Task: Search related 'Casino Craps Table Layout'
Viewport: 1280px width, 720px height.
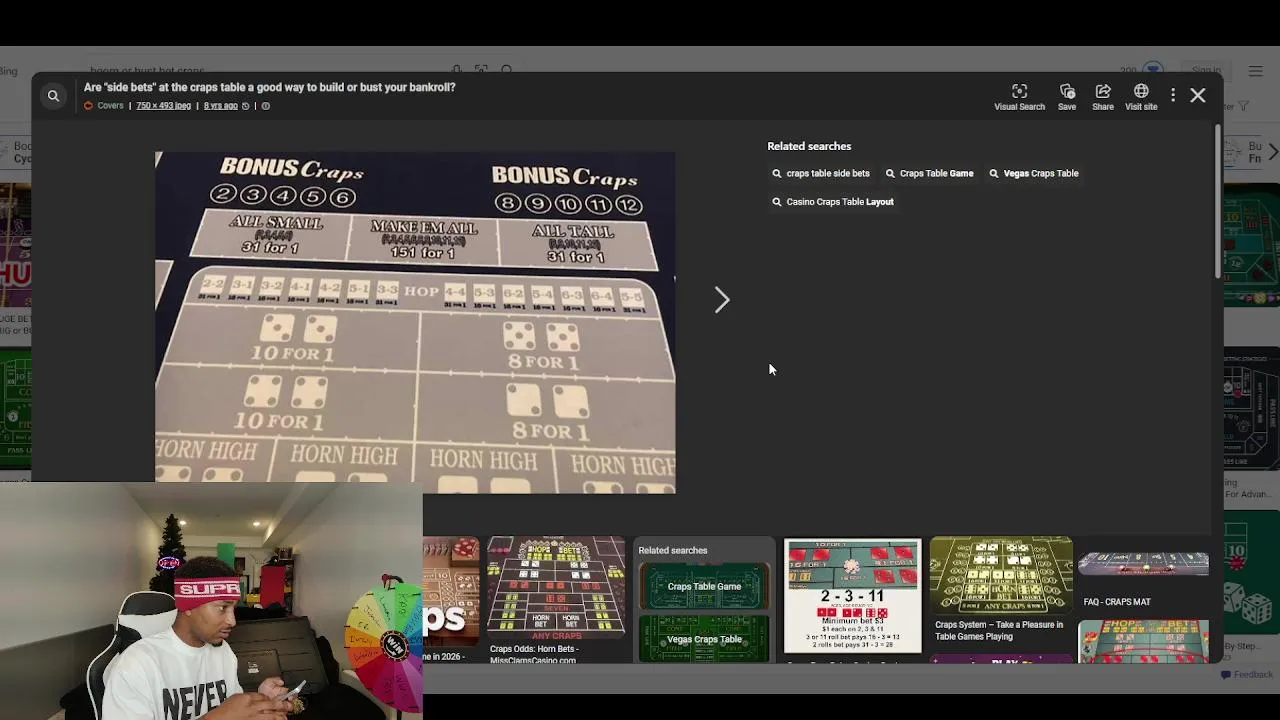Action: point(833,201)
